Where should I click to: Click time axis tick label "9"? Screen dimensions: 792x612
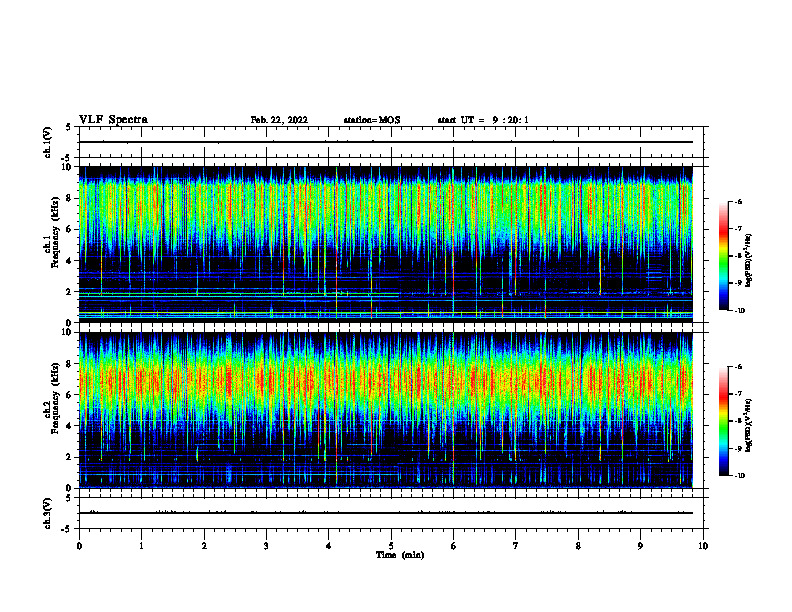(641, 546)
